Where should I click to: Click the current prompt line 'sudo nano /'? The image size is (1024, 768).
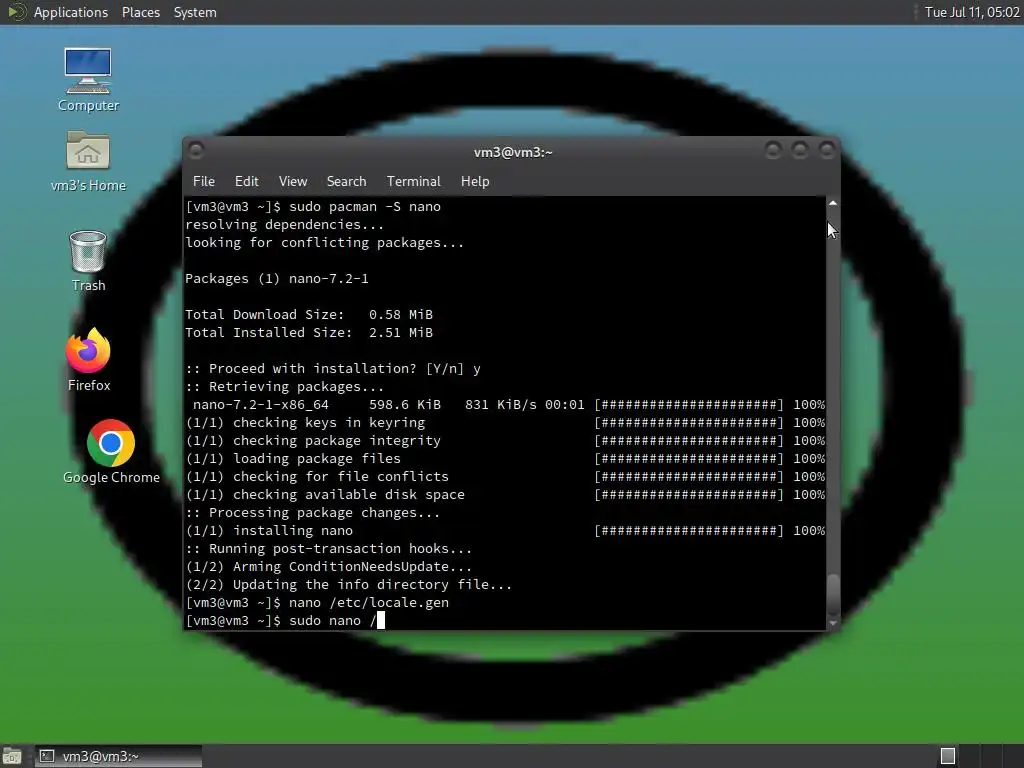[x=285, y=621]
